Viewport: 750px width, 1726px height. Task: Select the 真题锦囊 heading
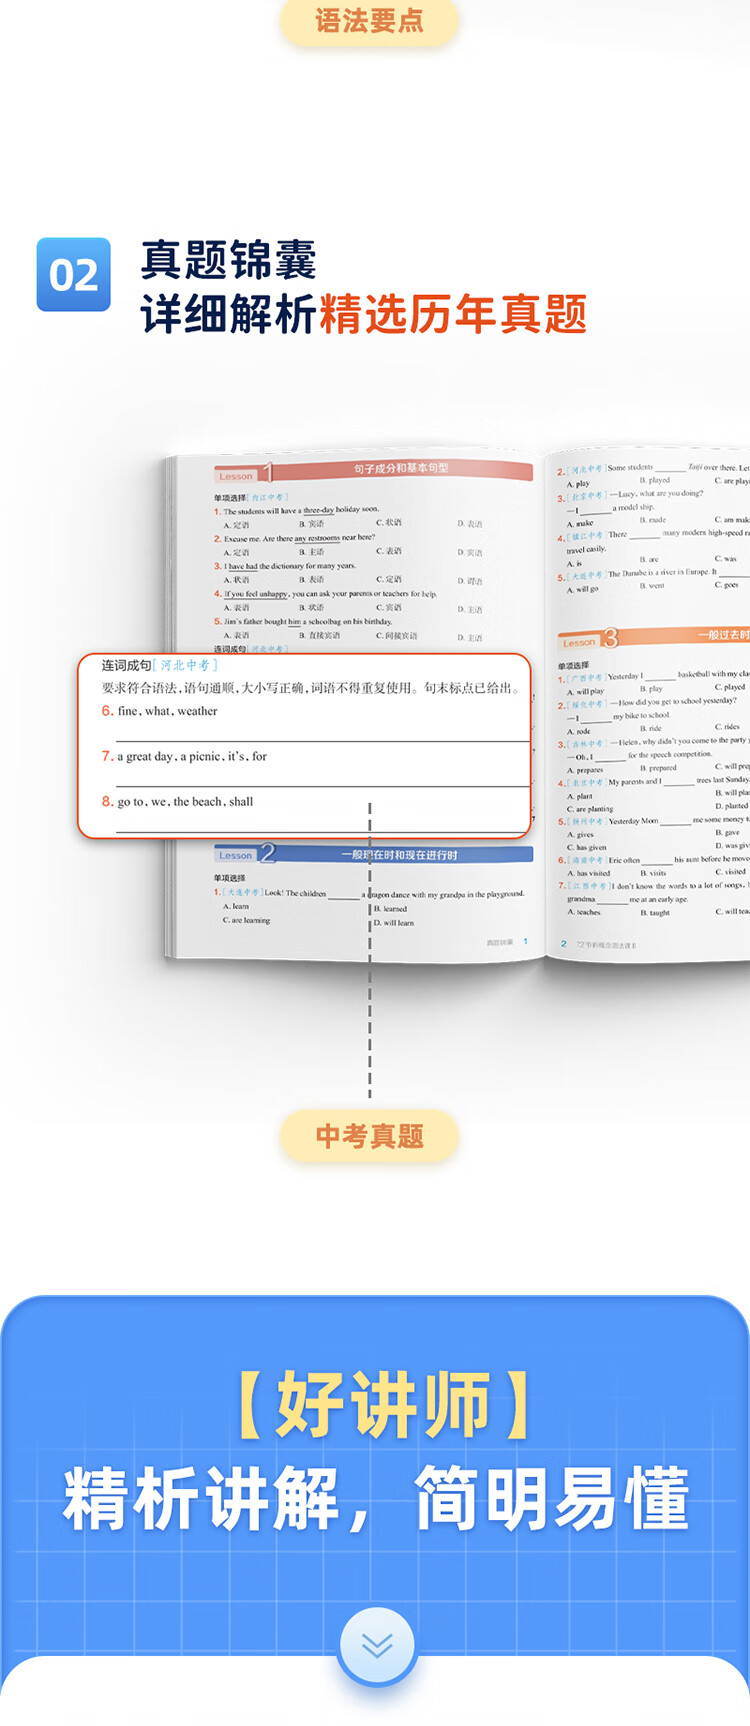tap(228, 260)
